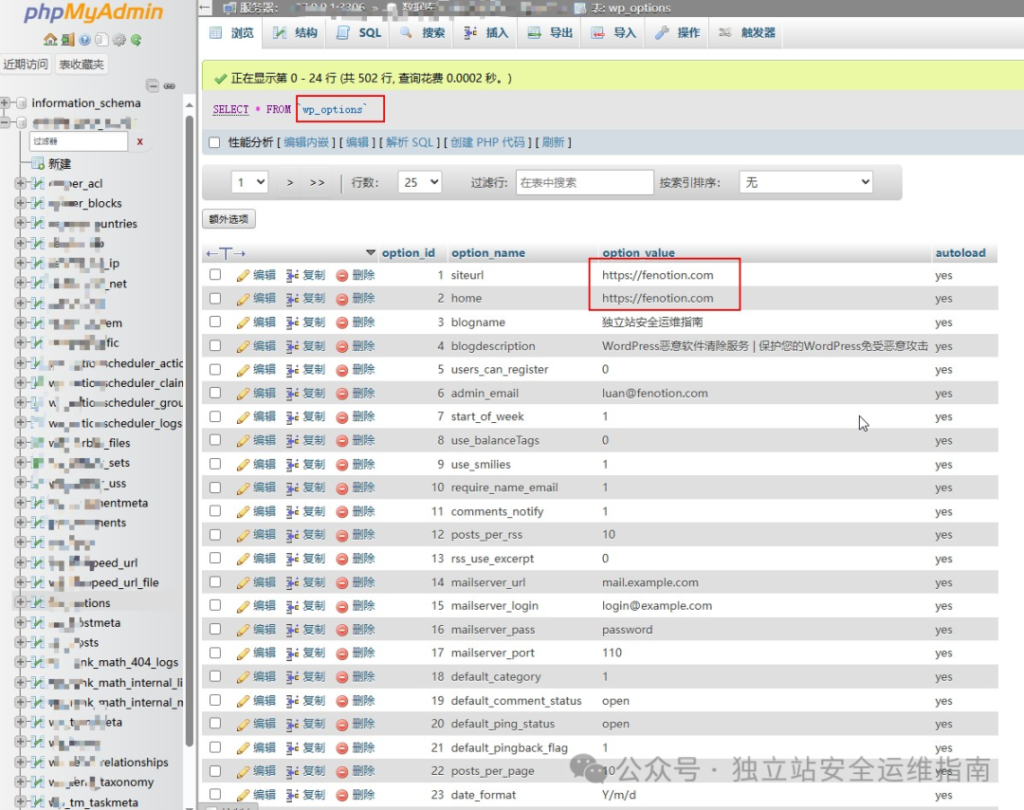Screen dimensions: 1024x810
Task: Click pencil edit icon for start_of_week row
Action: pyautogui.click(x=243, y=417)
